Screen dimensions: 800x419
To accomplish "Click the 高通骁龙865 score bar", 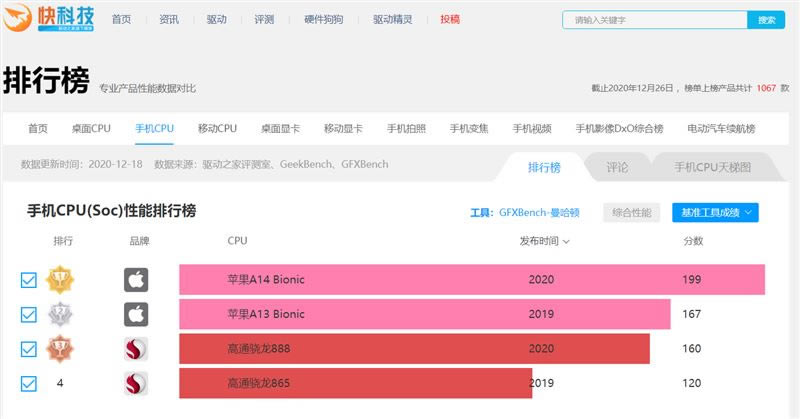I will pos(356,383).
